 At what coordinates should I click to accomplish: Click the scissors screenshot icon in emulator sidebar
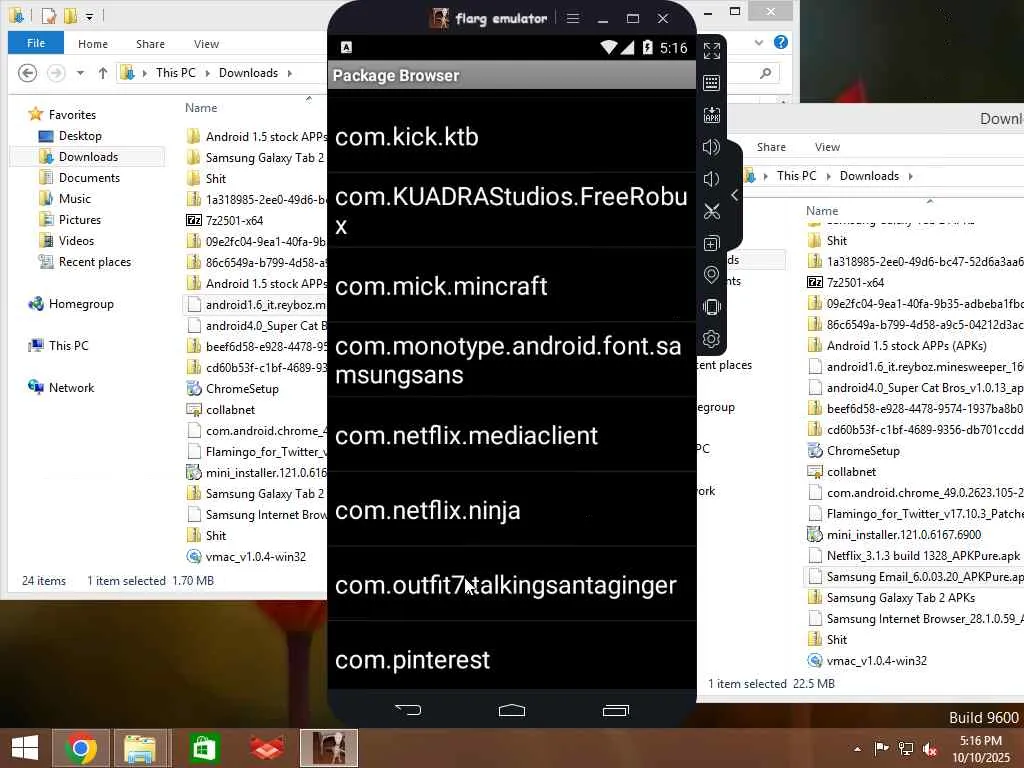click(712, 211)
